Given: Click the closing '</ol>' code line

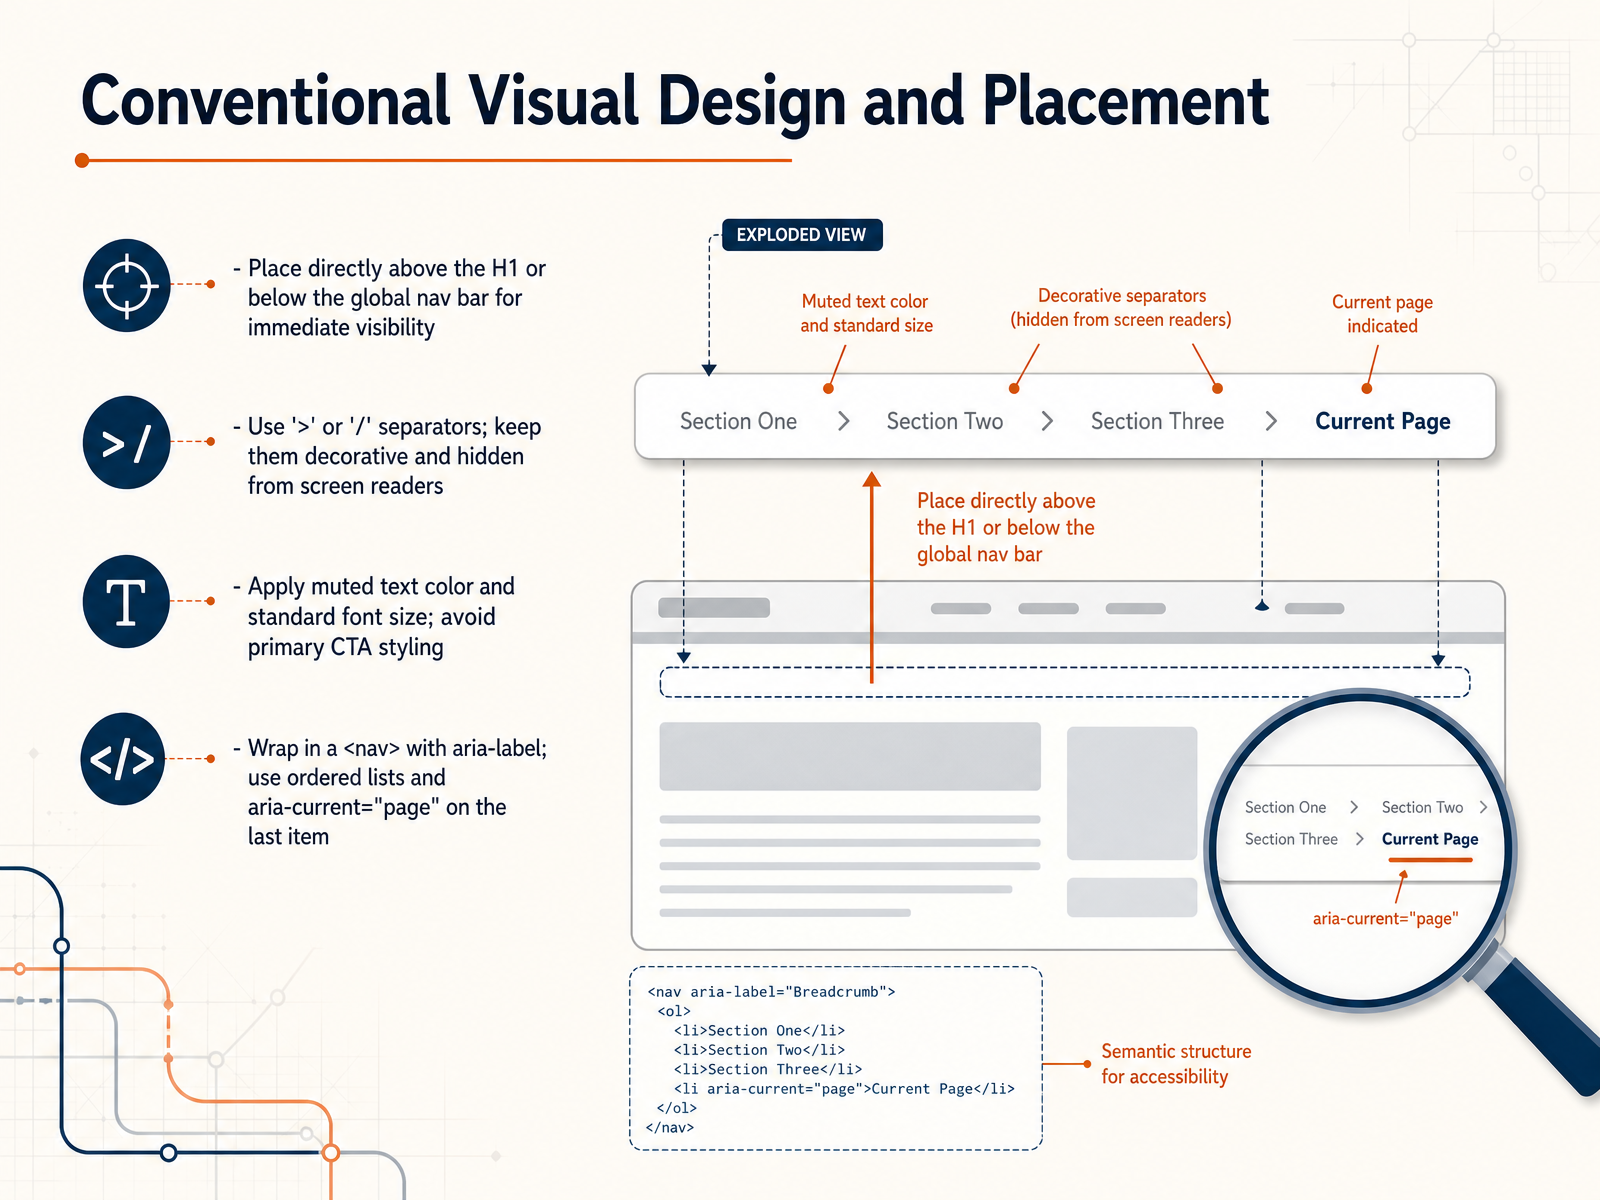Looking at the screenshot, I should point(677,1108).
